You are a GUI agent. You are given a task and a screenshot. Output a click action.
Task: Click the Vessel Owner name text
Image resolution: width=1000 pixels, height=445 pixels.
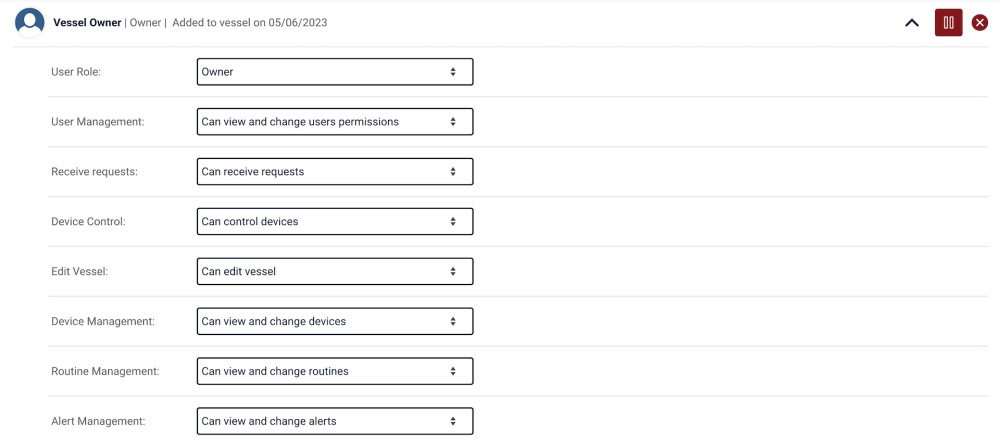click(87, 23)
